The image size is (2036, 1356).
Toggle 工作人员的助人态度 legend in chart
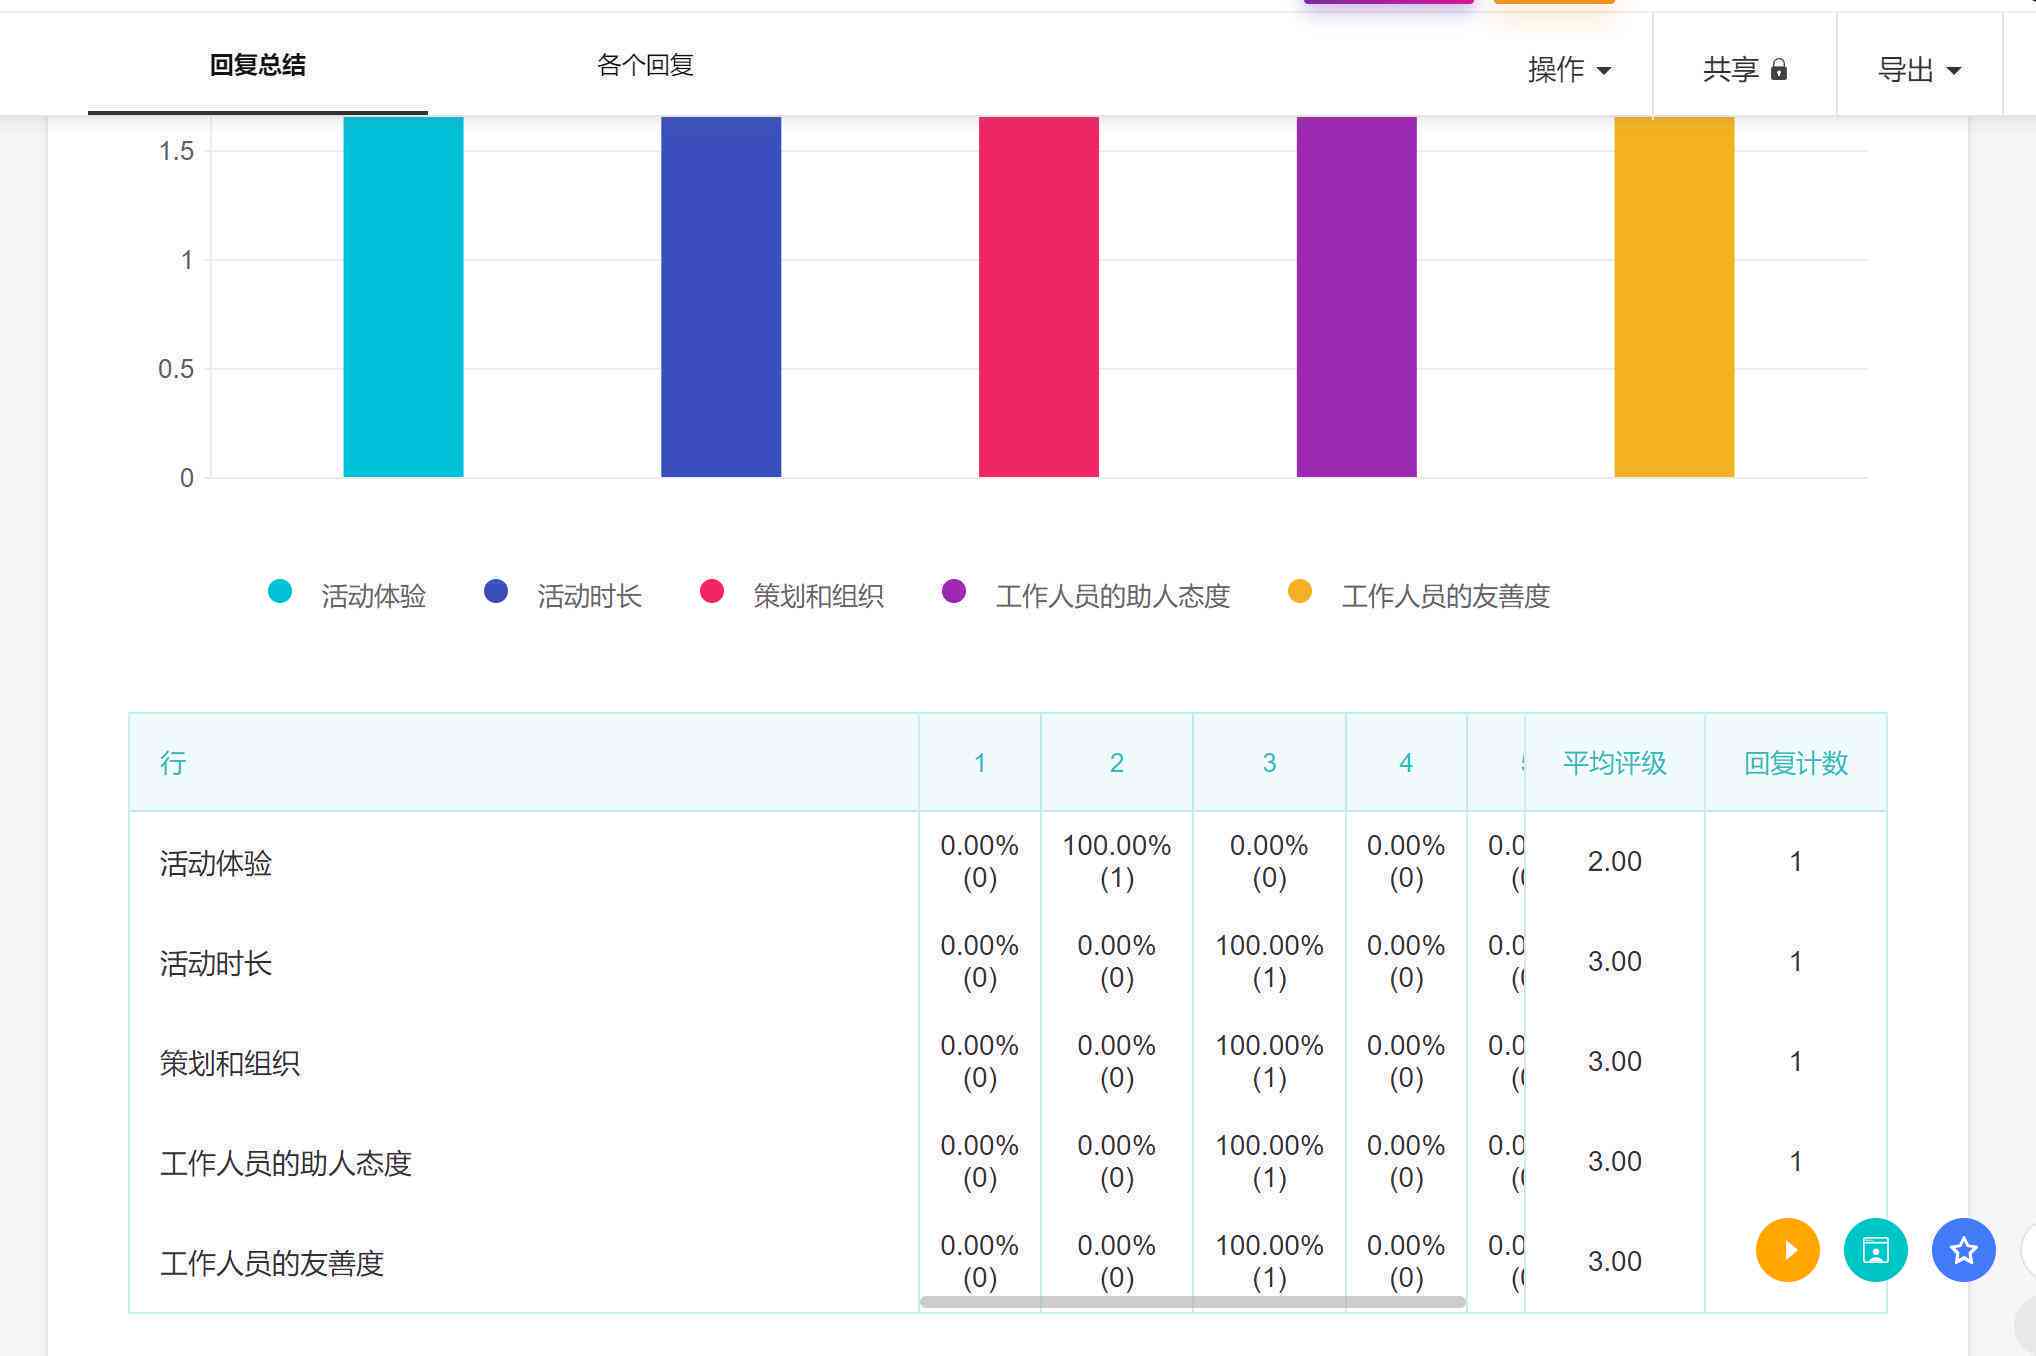pos(1086,595)
